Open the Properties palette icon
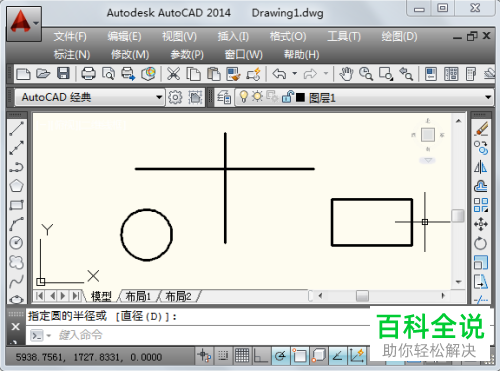The width and height of the screenshot is (500, 371). click(431, 74)
